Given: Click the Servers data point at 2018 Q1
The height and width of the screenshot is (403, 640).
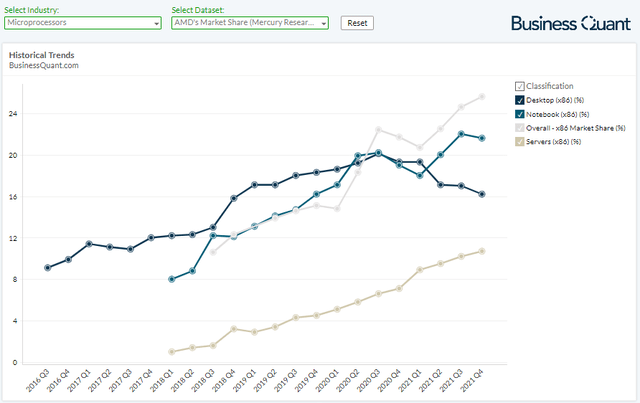Looking at the screenshot, I should tap(172, 352).
